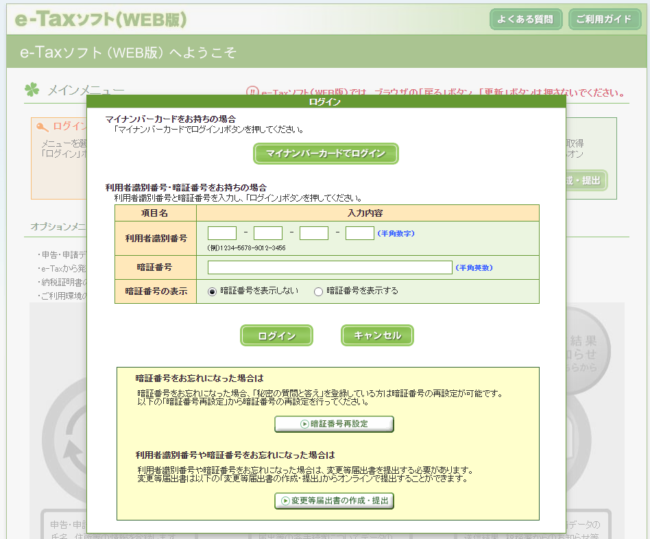Open ご利用ガイド in the header

(604, 19)
